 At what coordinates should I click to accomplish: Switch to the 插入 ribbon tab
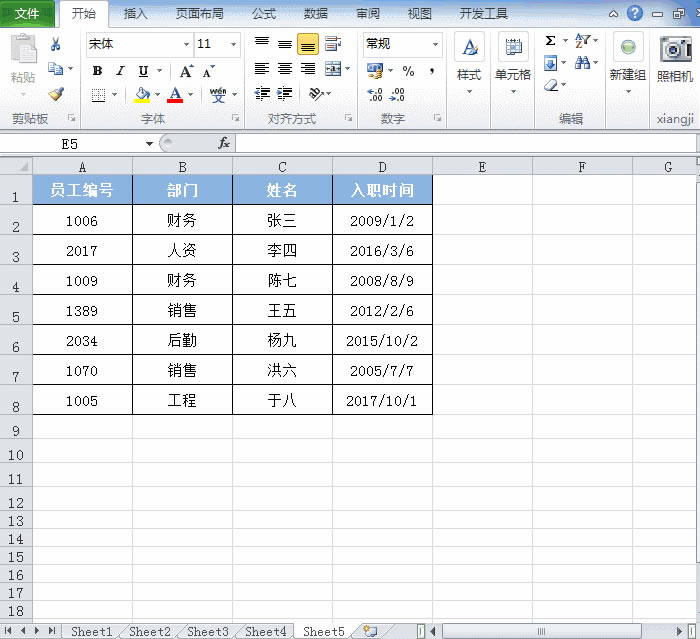click(x=135, y=14)
